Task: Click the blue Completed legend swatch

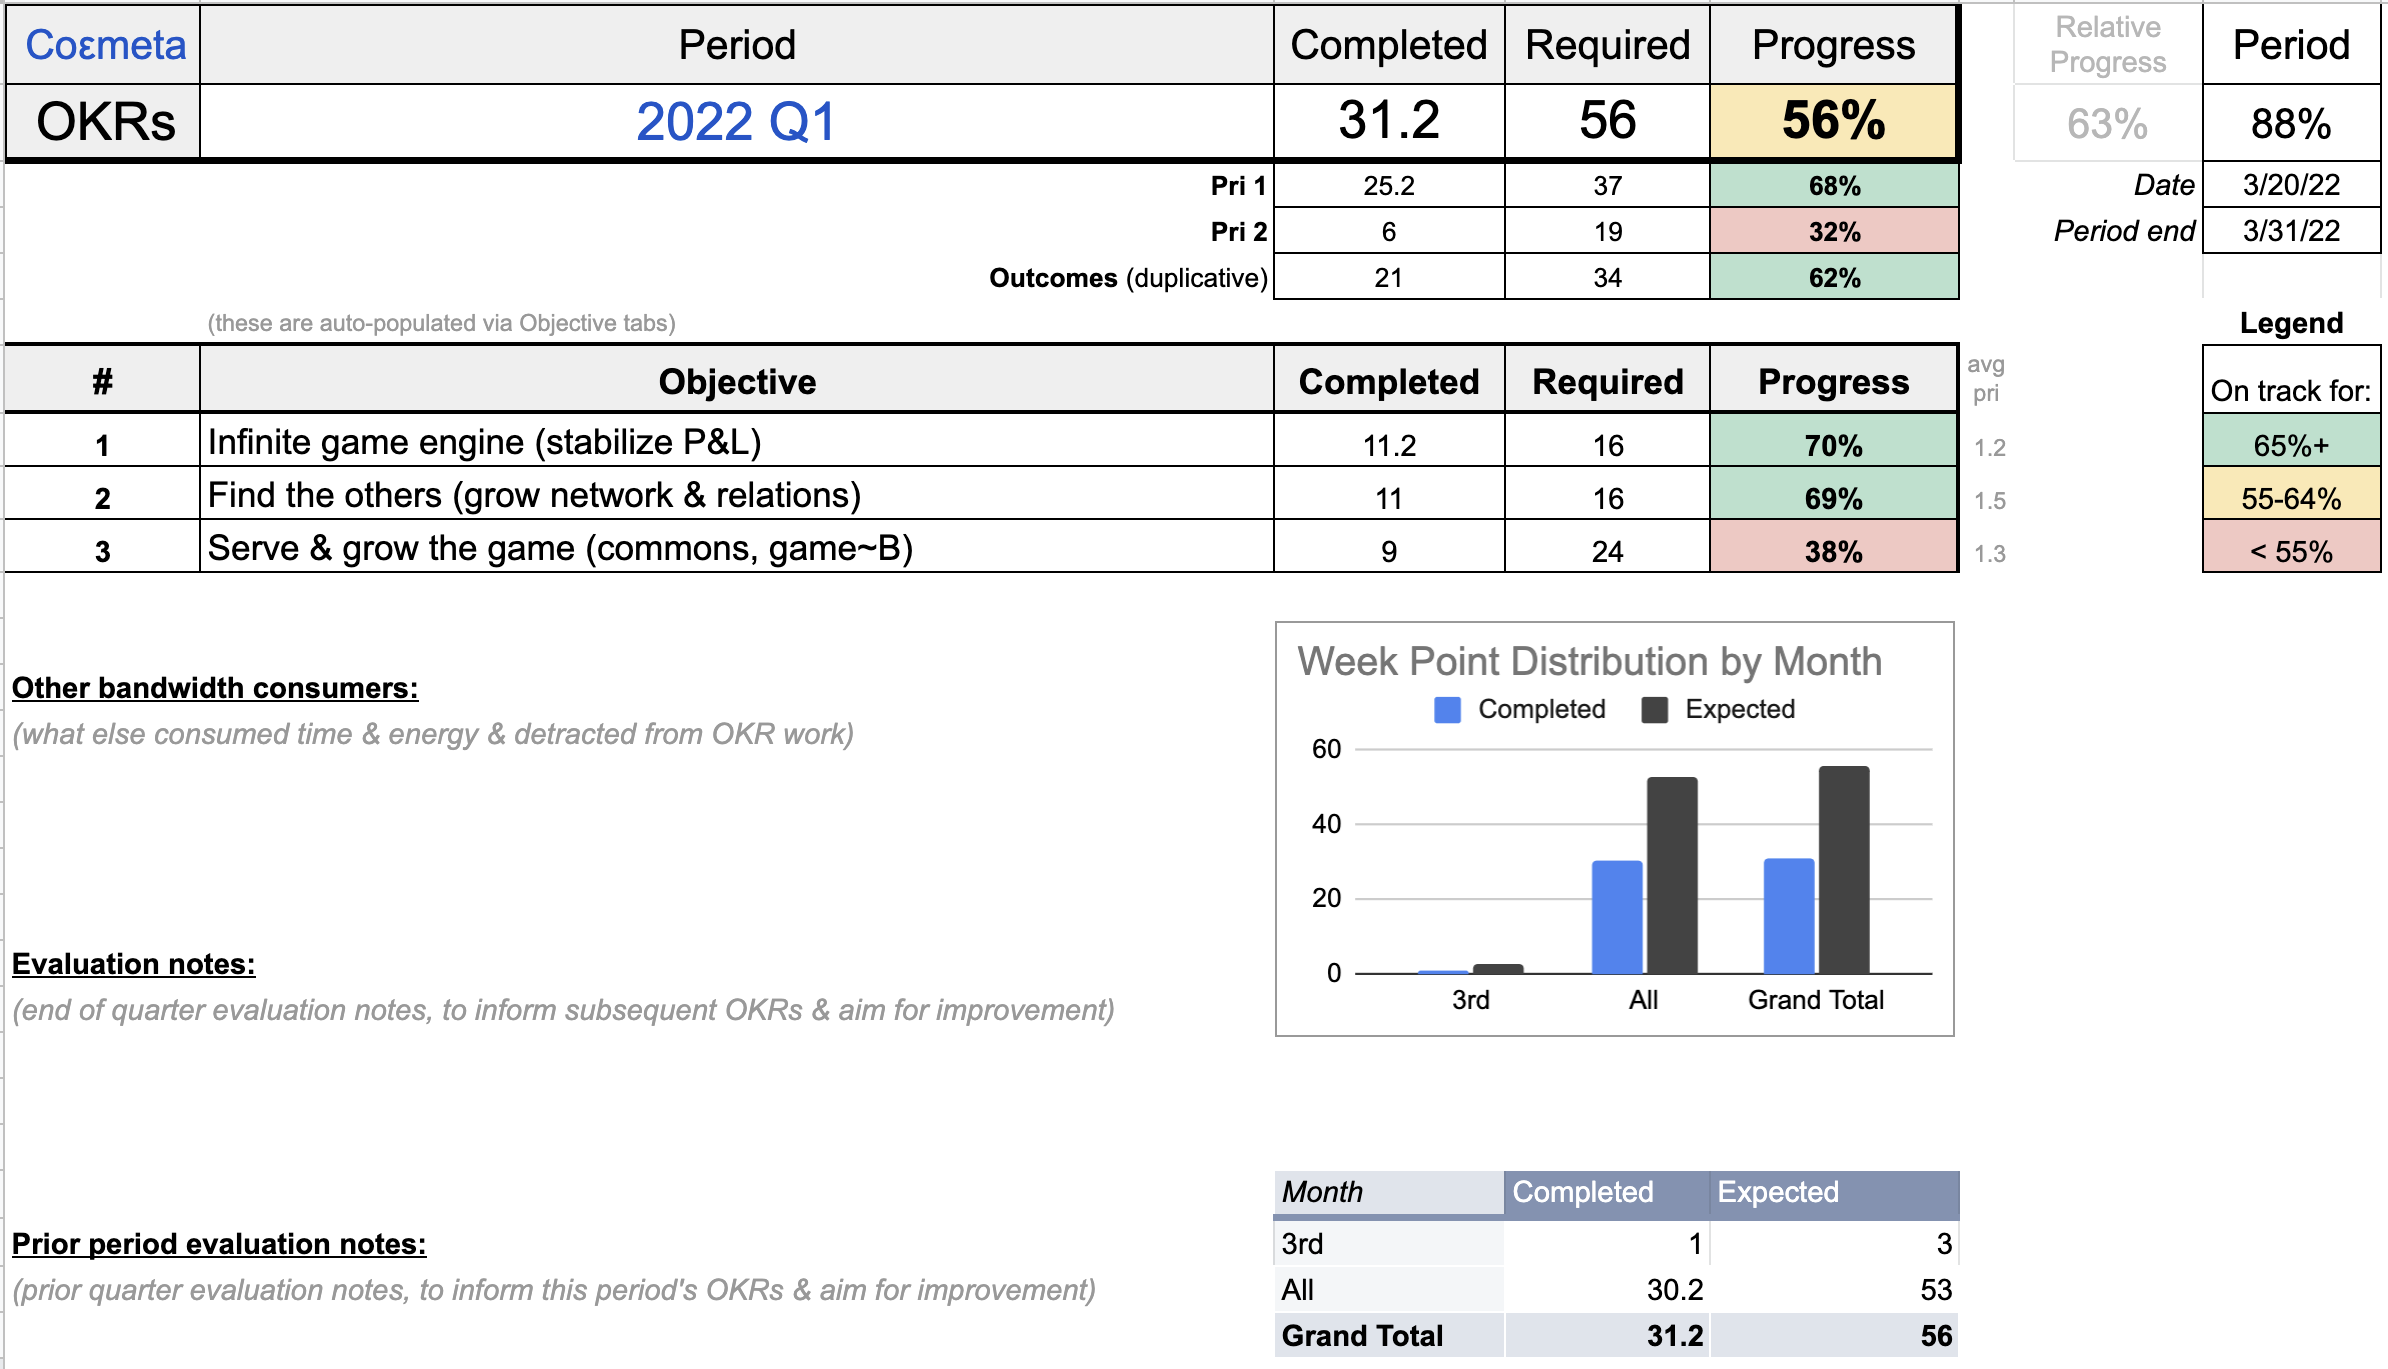Action: pos(1447,710)
